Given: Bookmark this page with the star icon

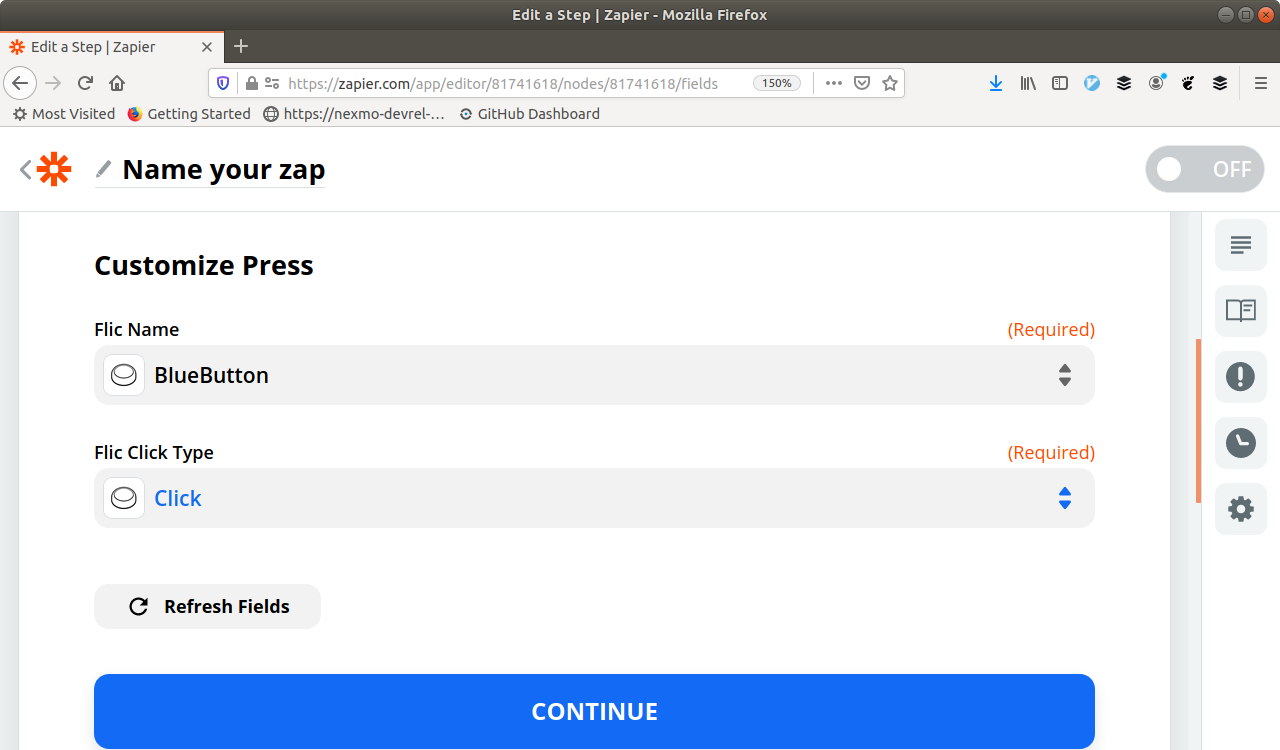Looking at the screenshot, I should [889, 83].
